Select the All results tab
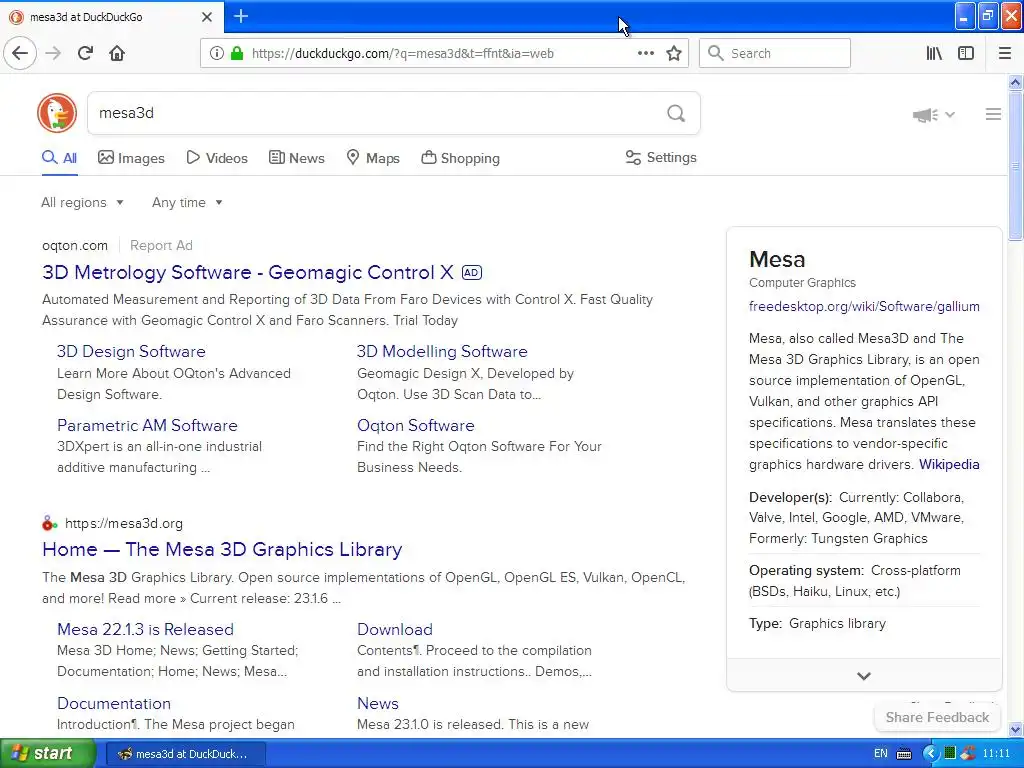Screen dimensions: 1024x768 click(x=59, y=158)
